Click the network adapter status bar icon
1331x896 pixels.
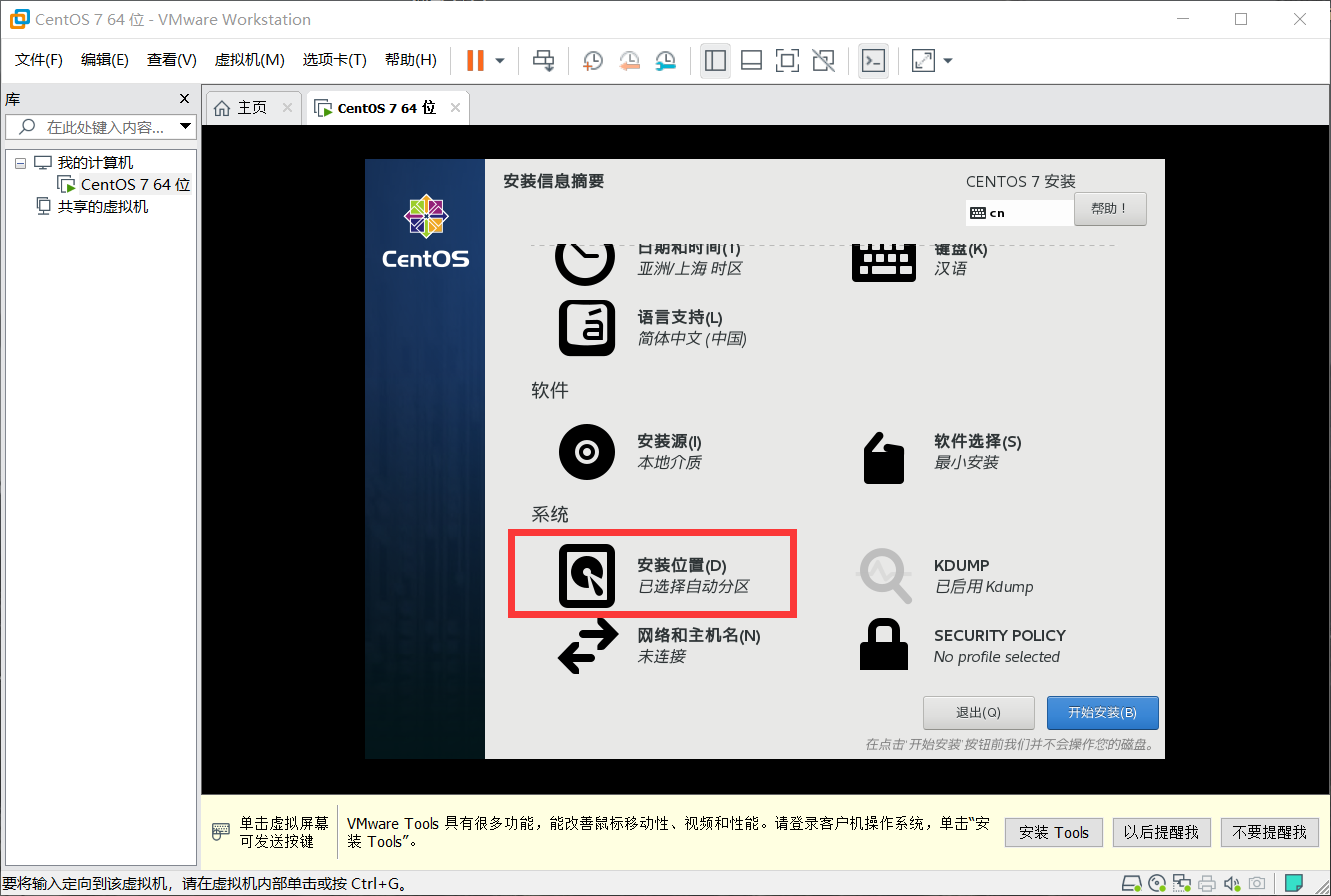pos(1182,884)
